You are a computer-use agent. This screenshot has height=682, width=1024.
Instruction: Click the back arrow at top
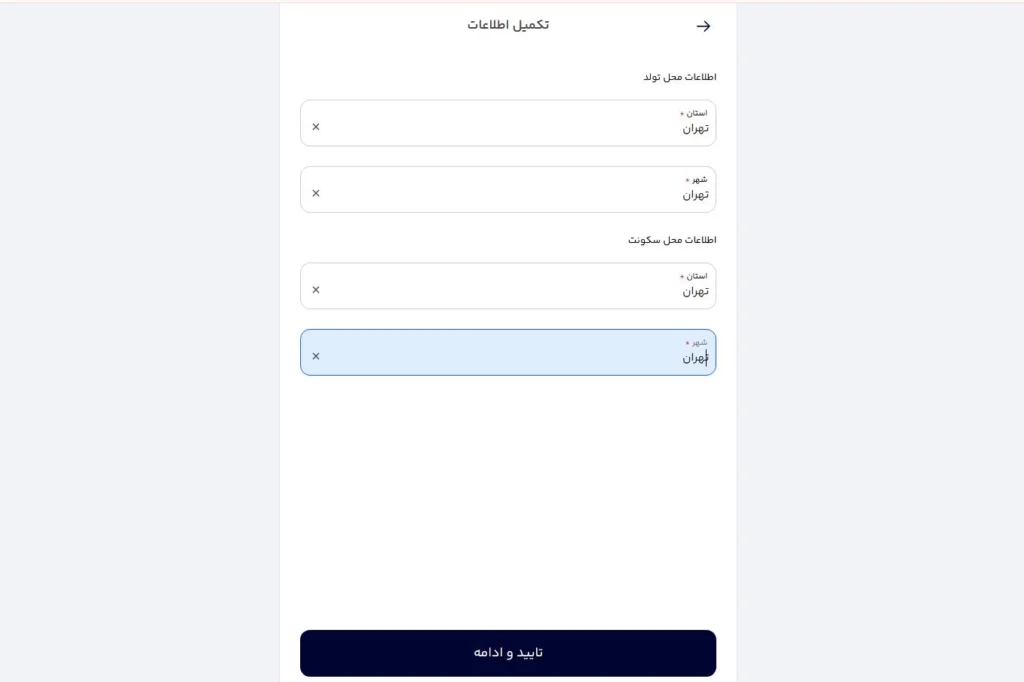[x=703, y=26]
